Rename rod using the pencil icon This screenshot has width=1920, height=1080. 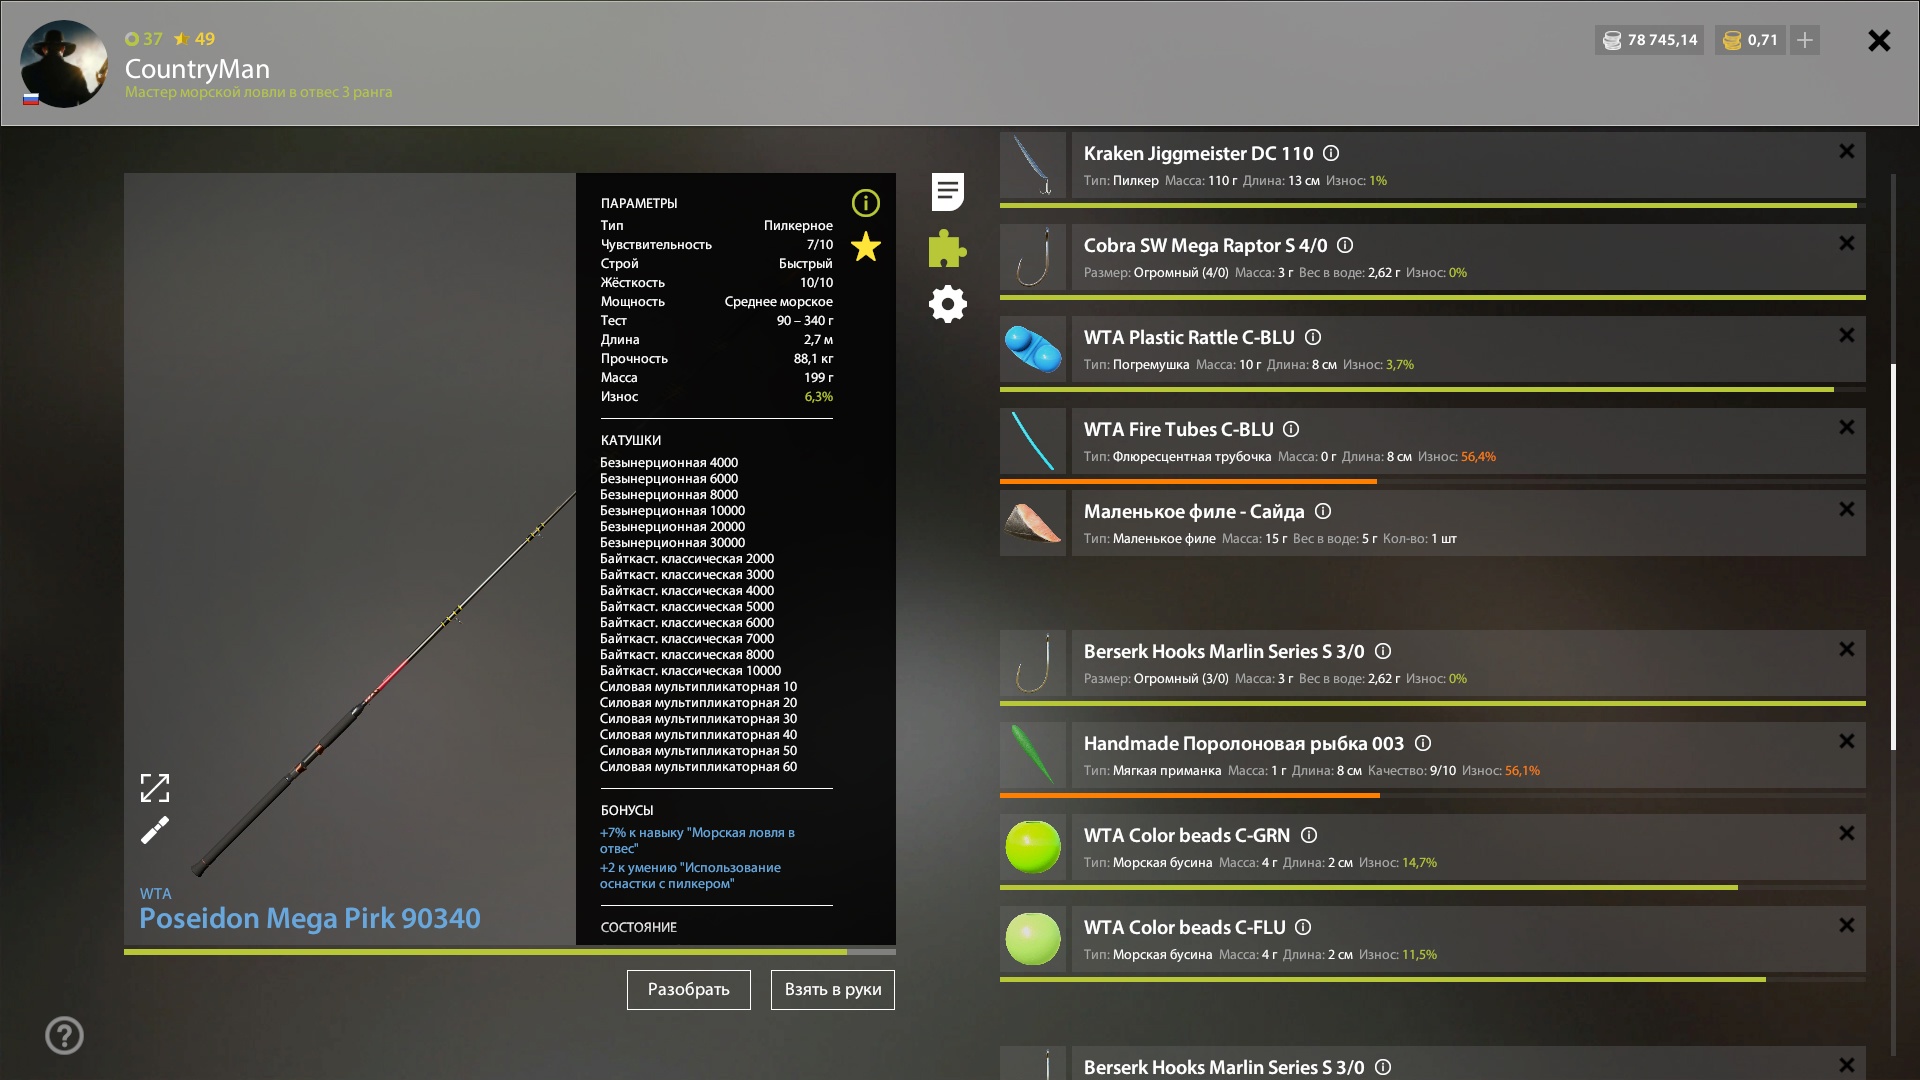click(155, 830)
